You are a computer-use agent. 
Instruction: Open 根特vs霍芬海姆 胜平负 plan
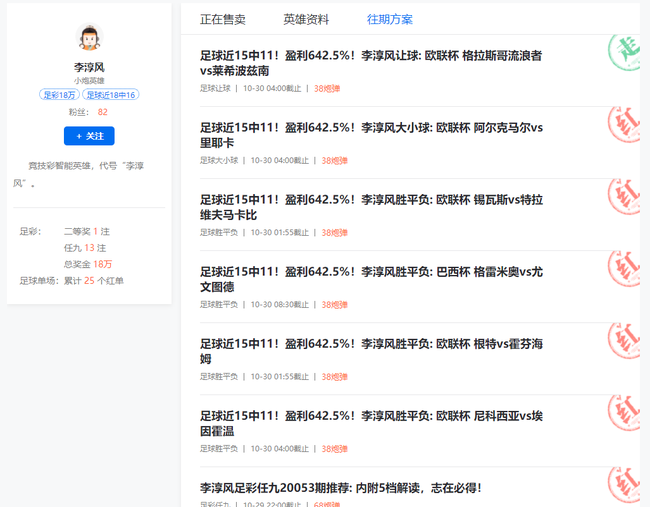371,351
